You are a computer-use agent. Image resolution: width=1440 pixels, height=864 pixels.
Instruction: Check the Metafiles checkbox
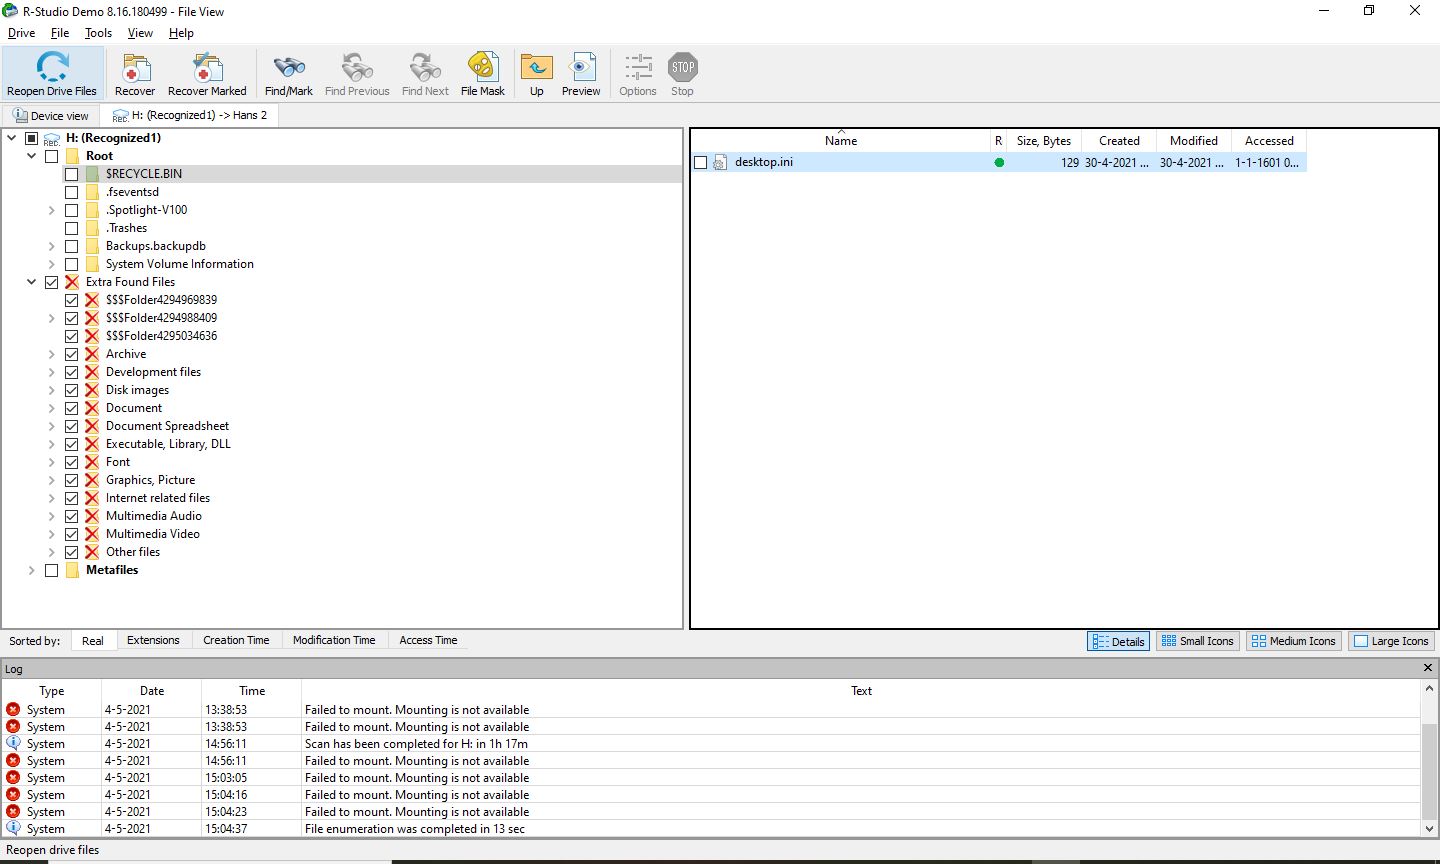[x=51, y=570]
